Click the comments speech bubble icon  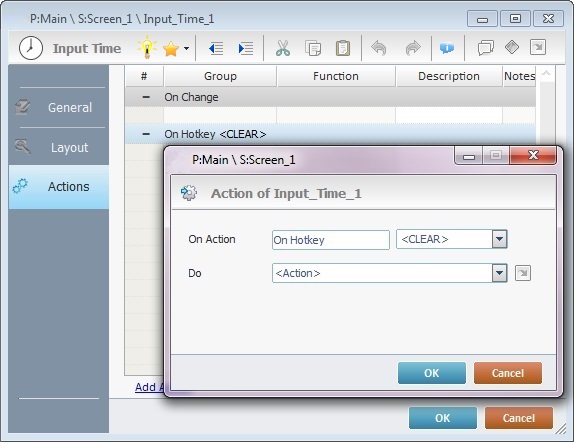[486, 48]
